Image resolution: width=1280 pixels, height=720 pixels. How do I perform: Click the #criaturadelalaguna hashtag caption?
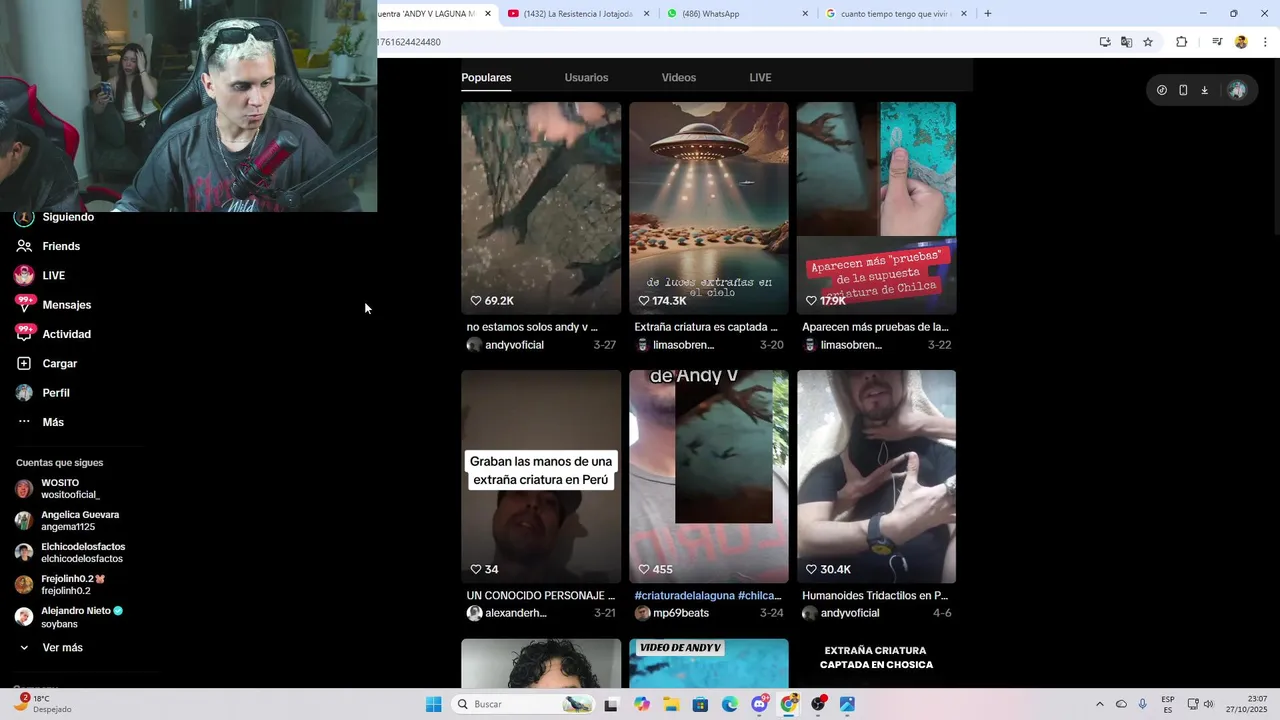point(684,596)
